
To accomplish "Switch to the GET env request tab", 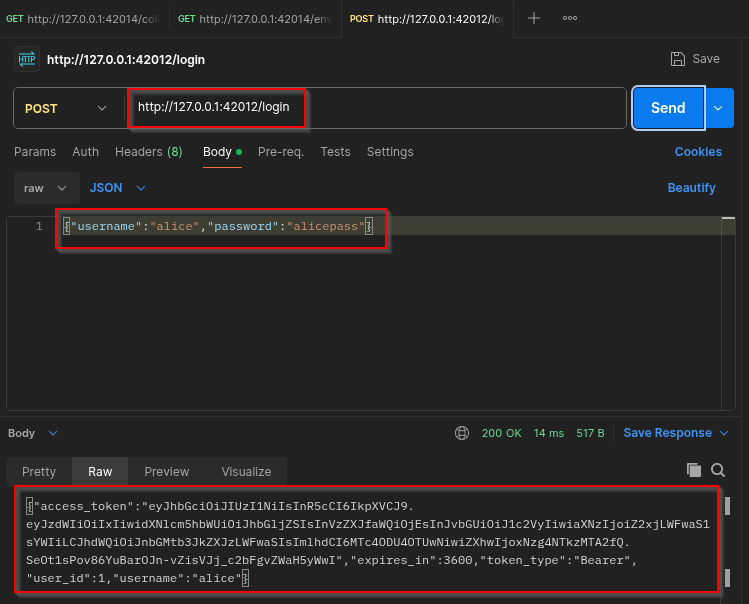I will (255, 19).
